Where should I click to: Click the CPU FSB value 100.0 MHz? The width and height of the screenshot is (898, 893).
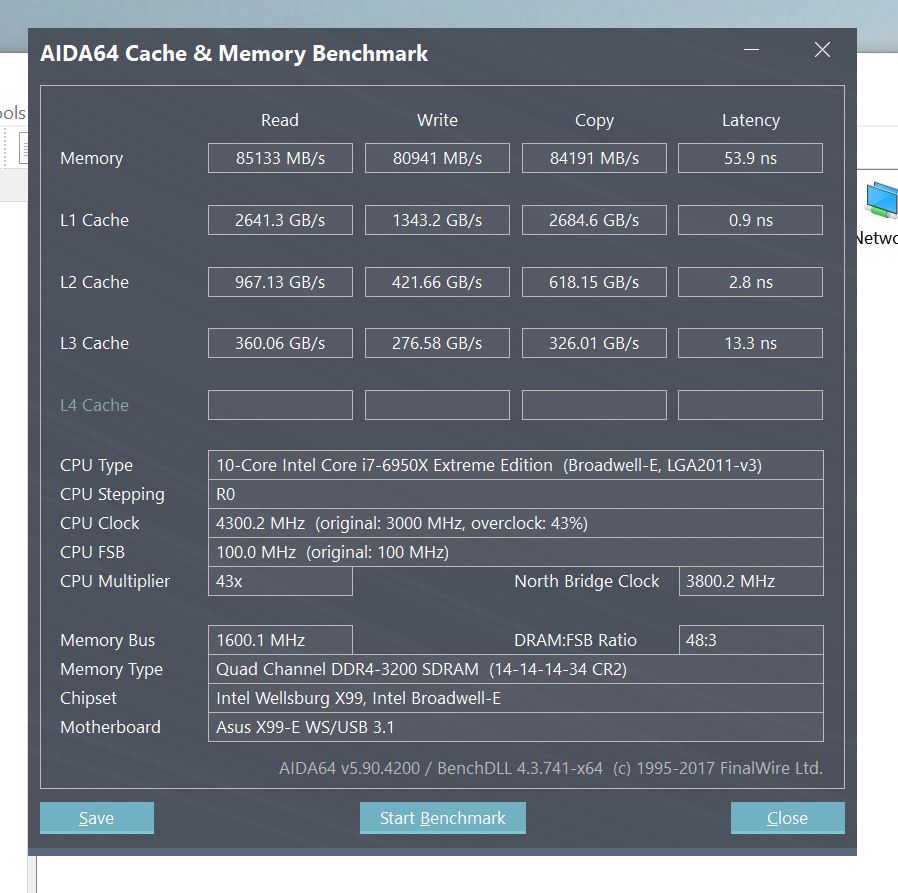515,552
